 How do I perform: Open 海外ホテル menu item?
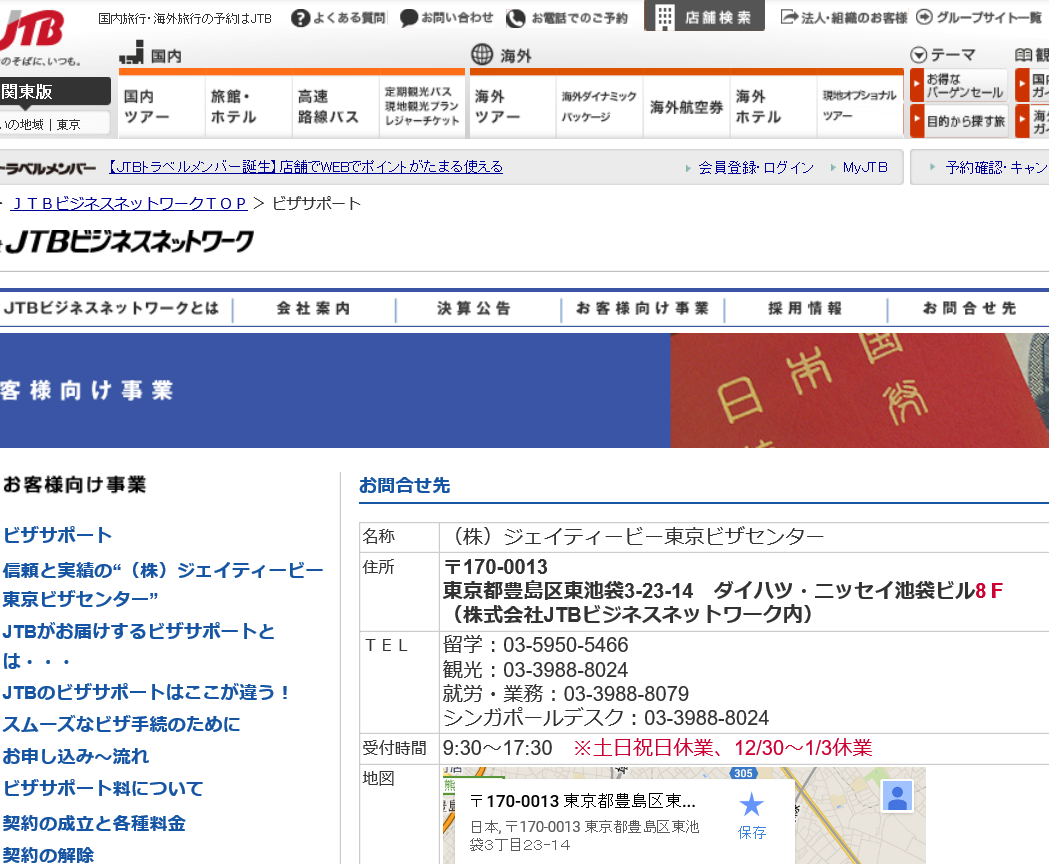pyautogui.click(x=773, y=107)
